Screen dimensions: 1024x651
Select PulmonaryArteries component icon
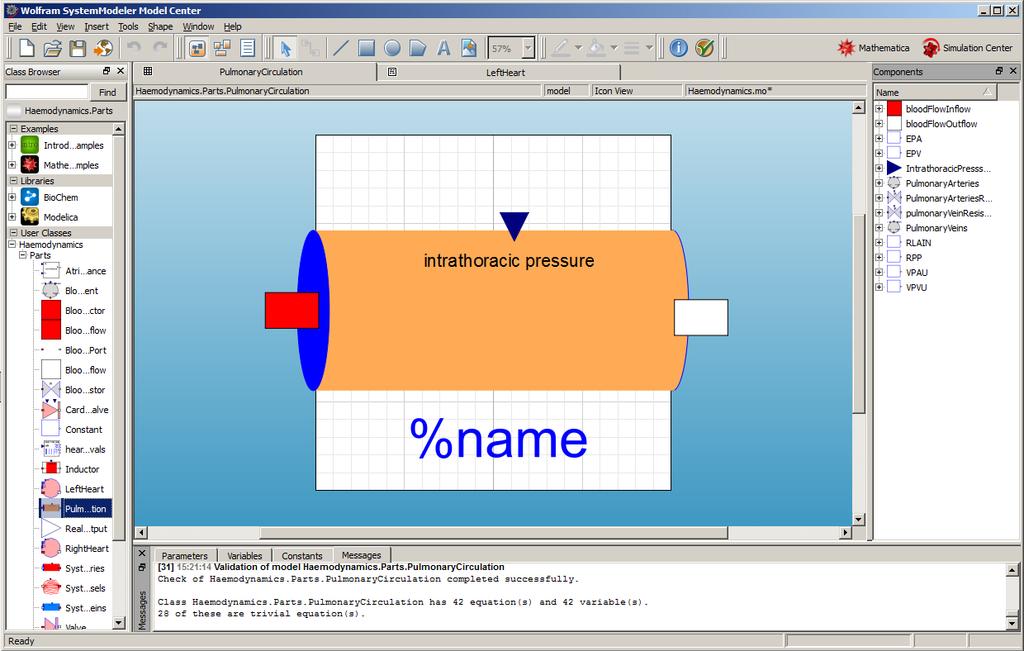click(894, 183)
